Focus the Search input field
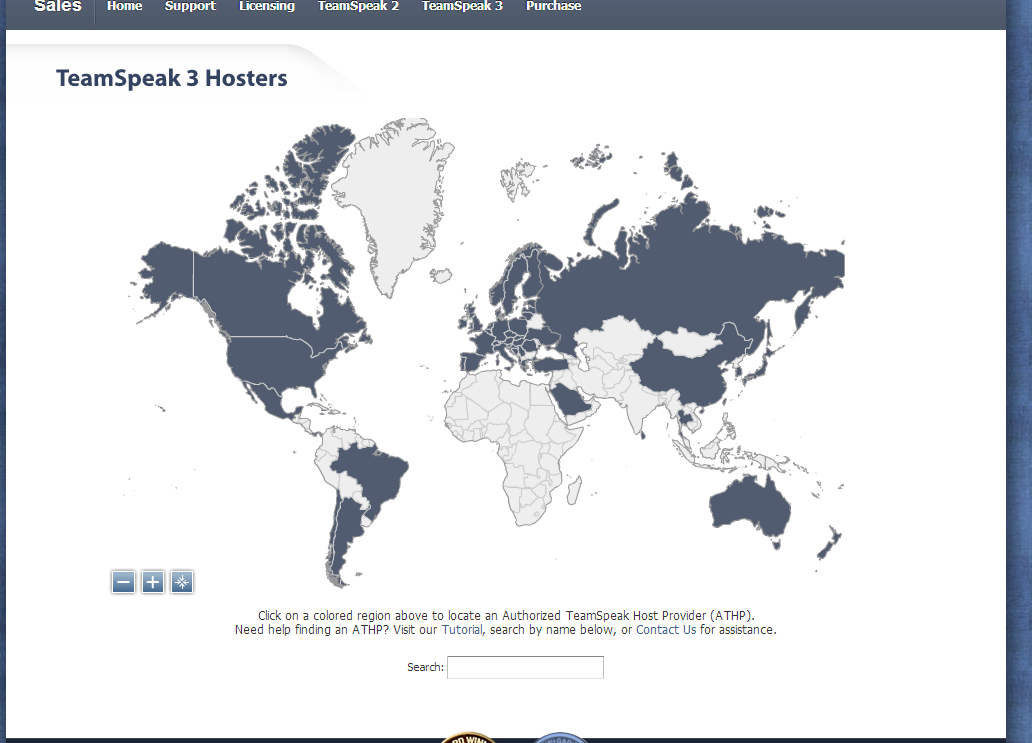This screenshot has height=743, width=1032. 525,667
